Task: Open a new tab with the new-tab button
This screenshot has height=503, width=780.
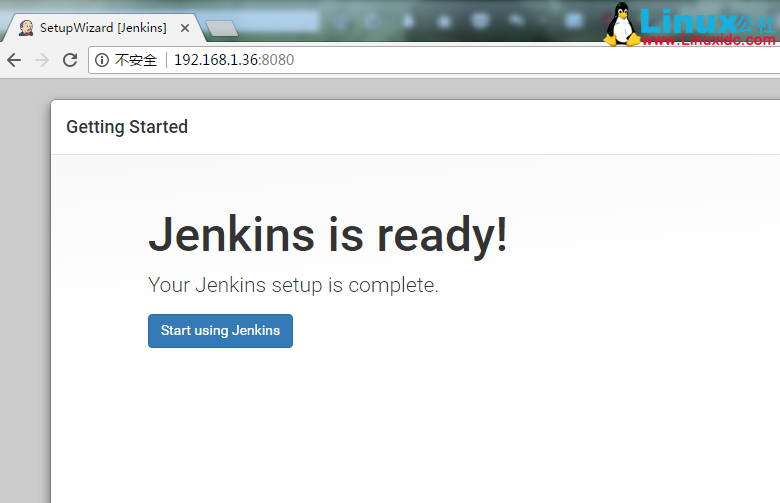Action: click(x=222, y=28)
